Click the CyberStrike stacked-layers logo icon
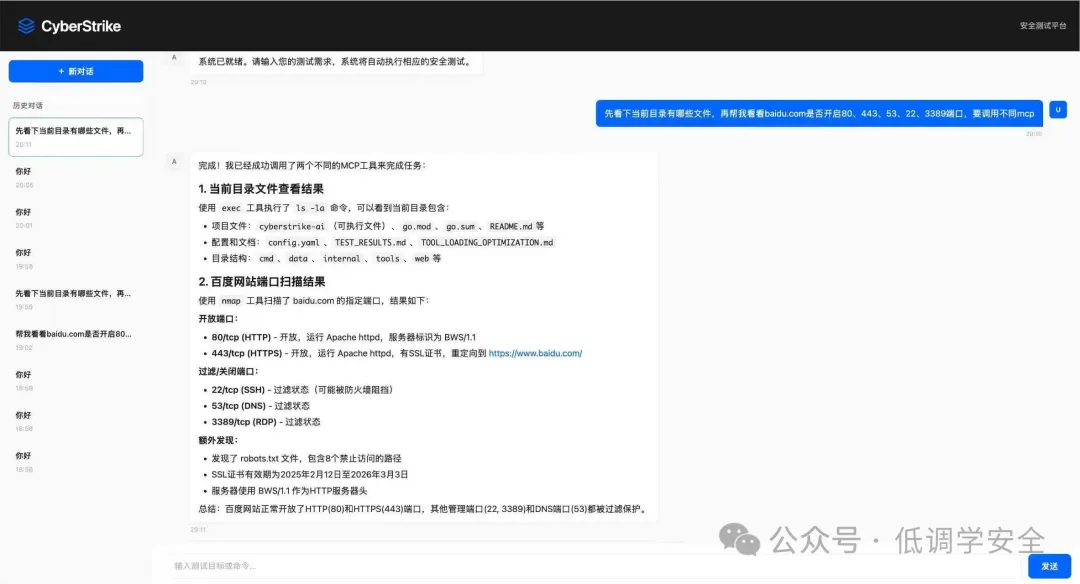The image size is (1080, 584). [x=26, y=26]
